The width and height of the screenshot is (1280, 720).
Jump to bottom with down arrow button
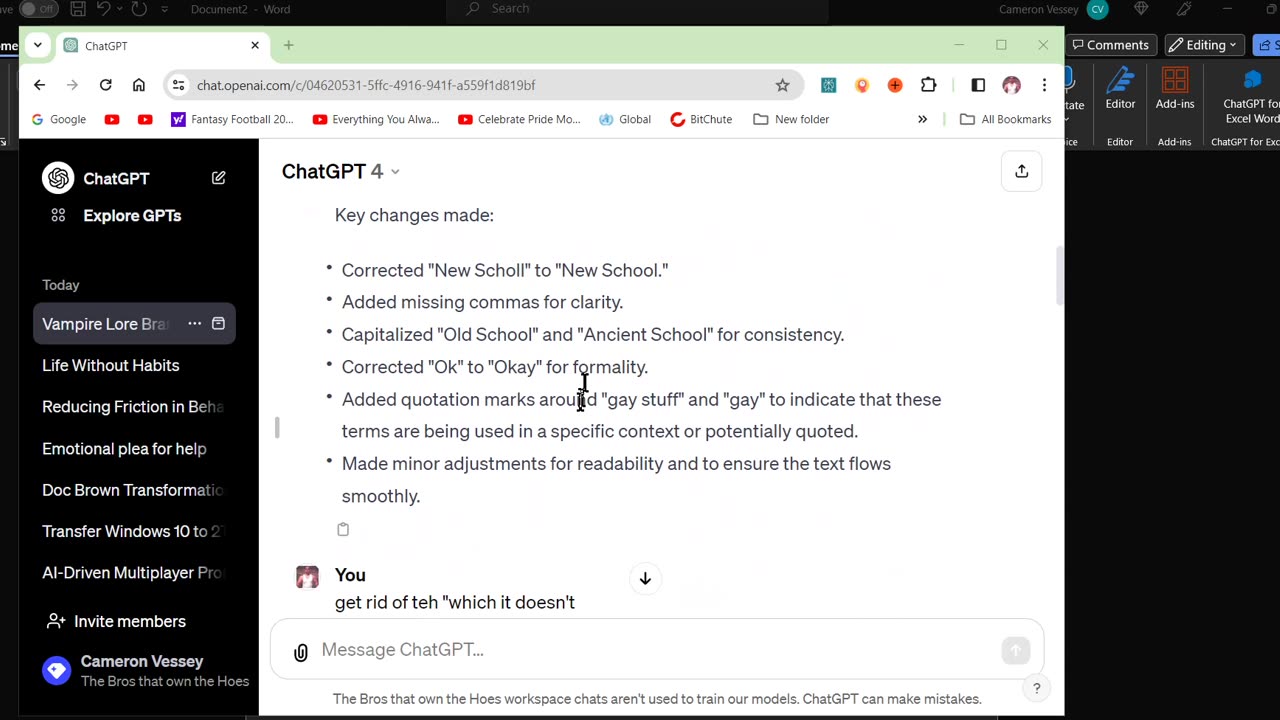645,579
